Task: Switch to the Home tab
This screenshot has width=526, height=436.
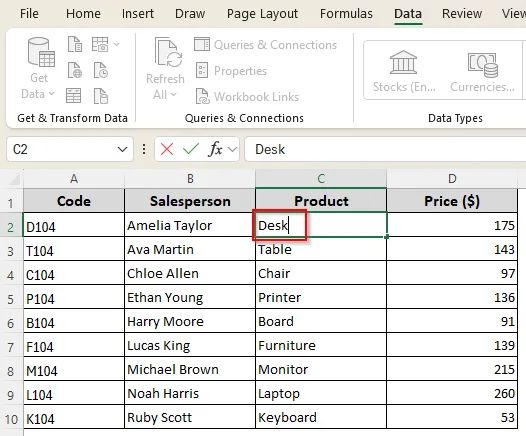Action: (x=83, y=14)
